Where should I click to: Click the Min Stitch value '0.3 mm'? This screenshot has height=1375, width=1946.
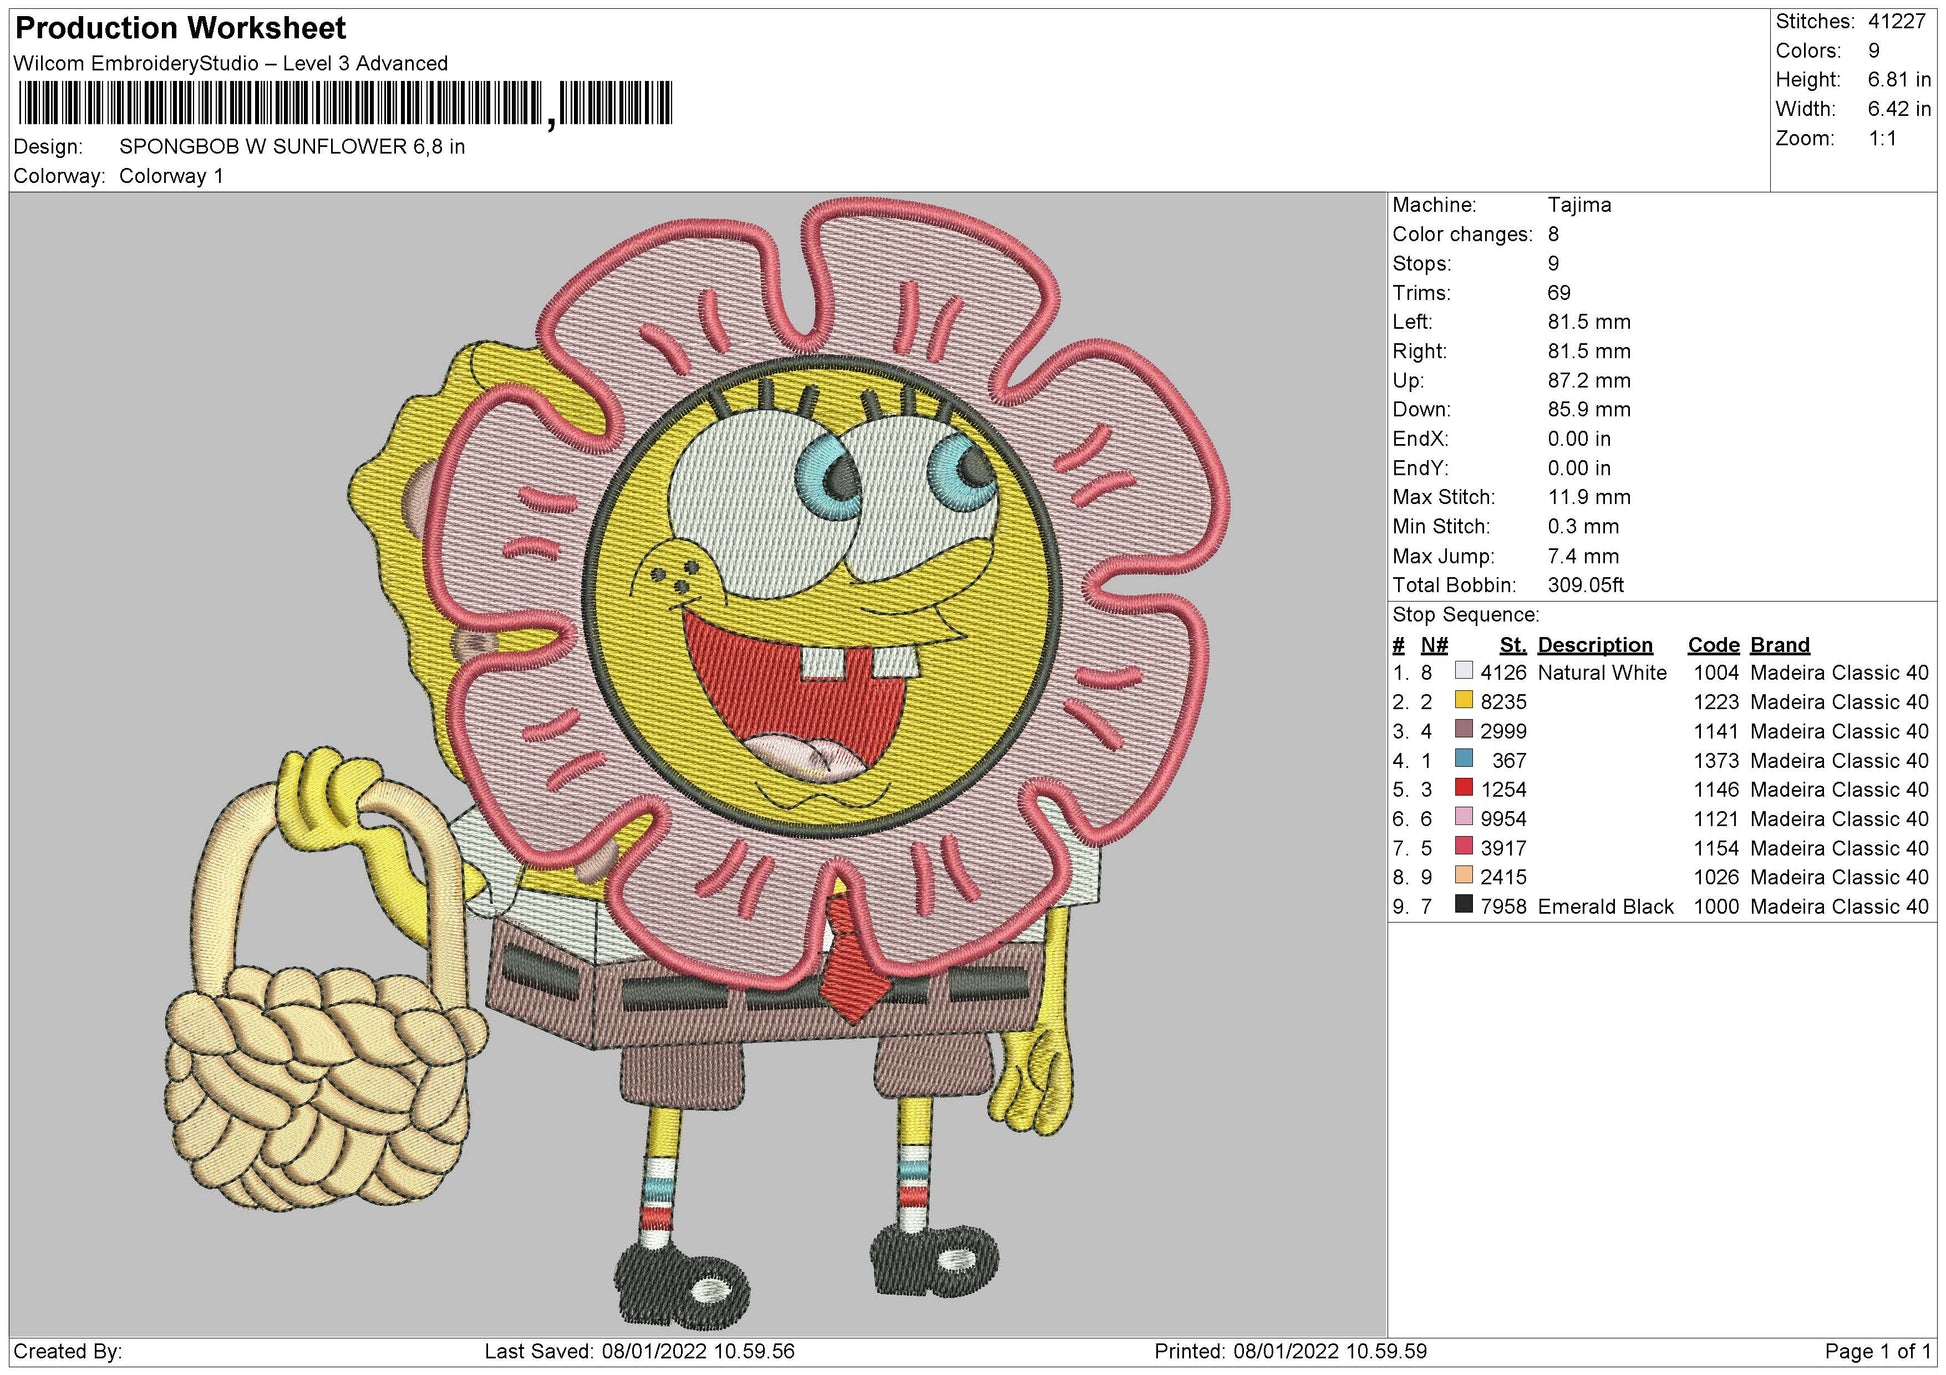[1583, 526]
